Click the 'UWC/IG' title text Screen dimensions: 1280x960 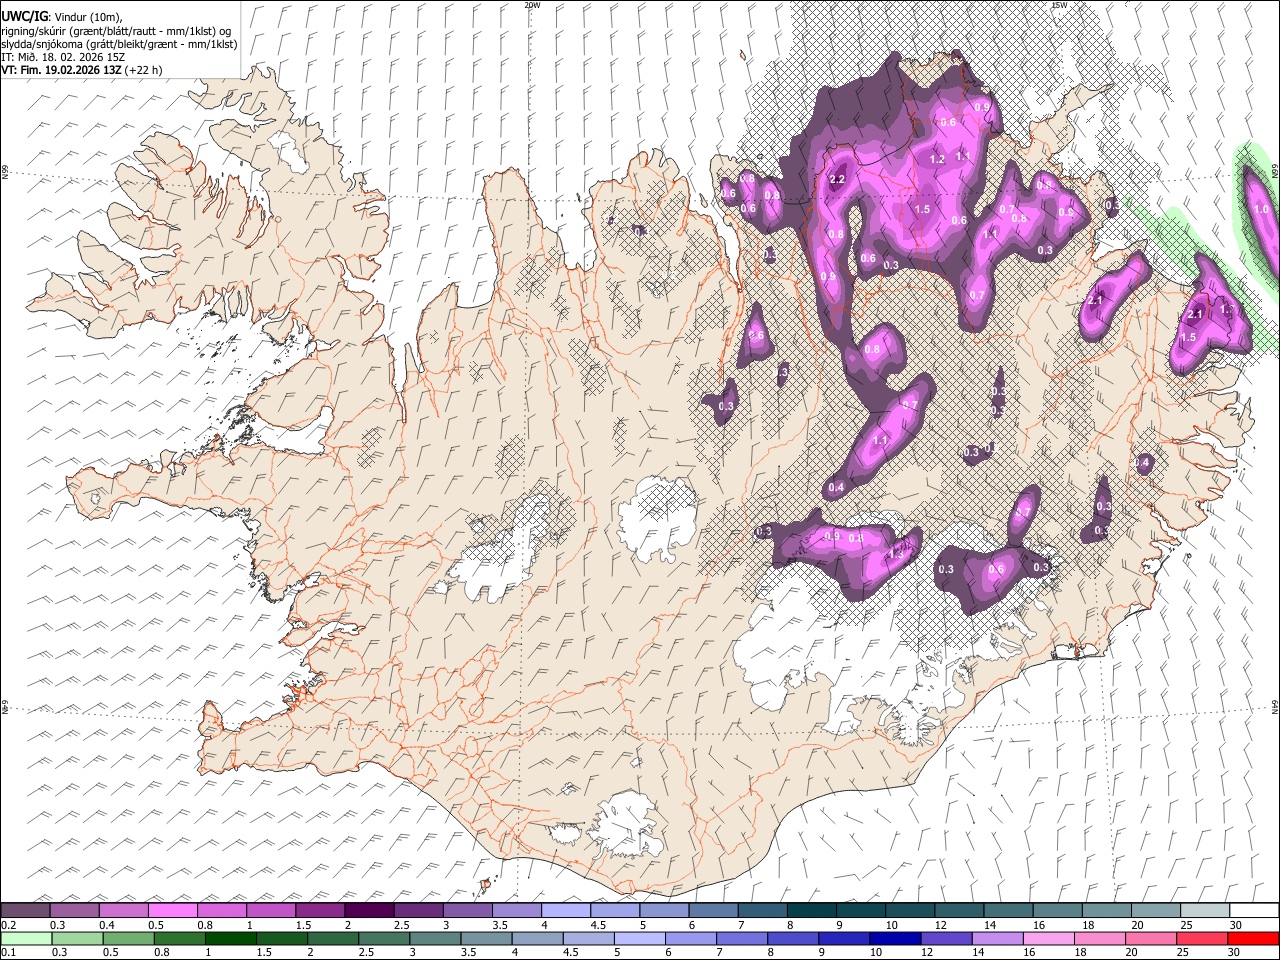click(24, 16)
